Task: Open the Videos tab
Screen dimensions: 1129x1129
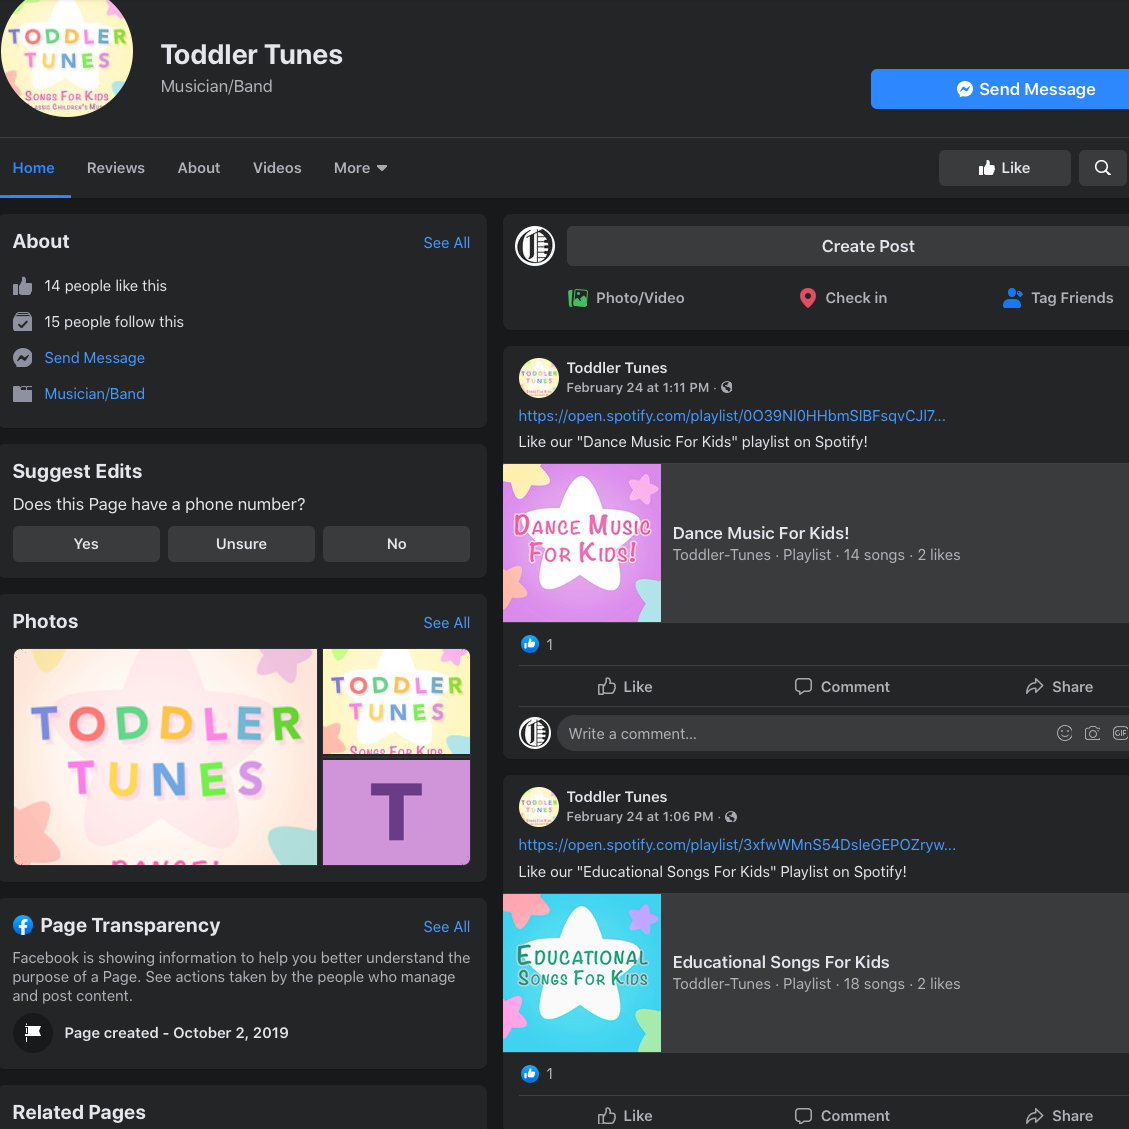Action: click(x=277, y=168)
